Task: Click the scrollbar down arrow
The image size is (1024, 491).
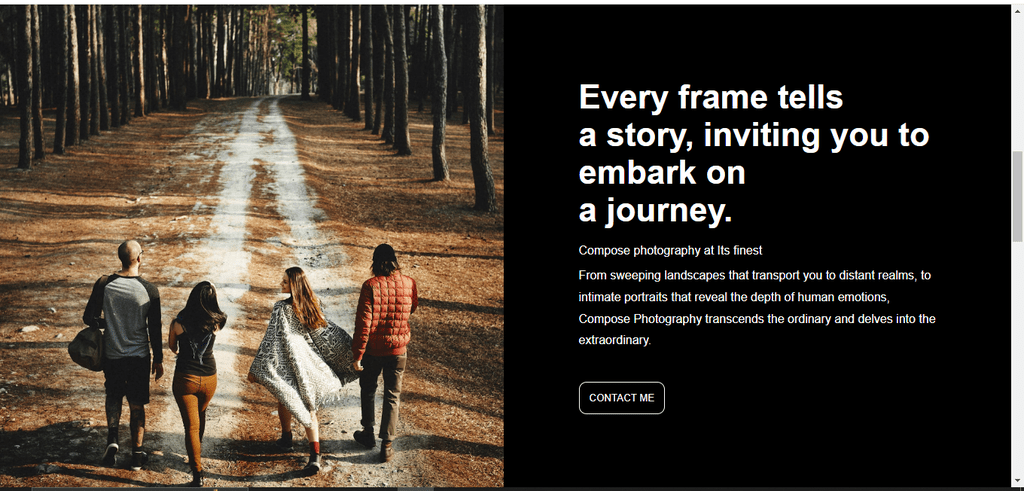Action: [x=1017, y=482]
